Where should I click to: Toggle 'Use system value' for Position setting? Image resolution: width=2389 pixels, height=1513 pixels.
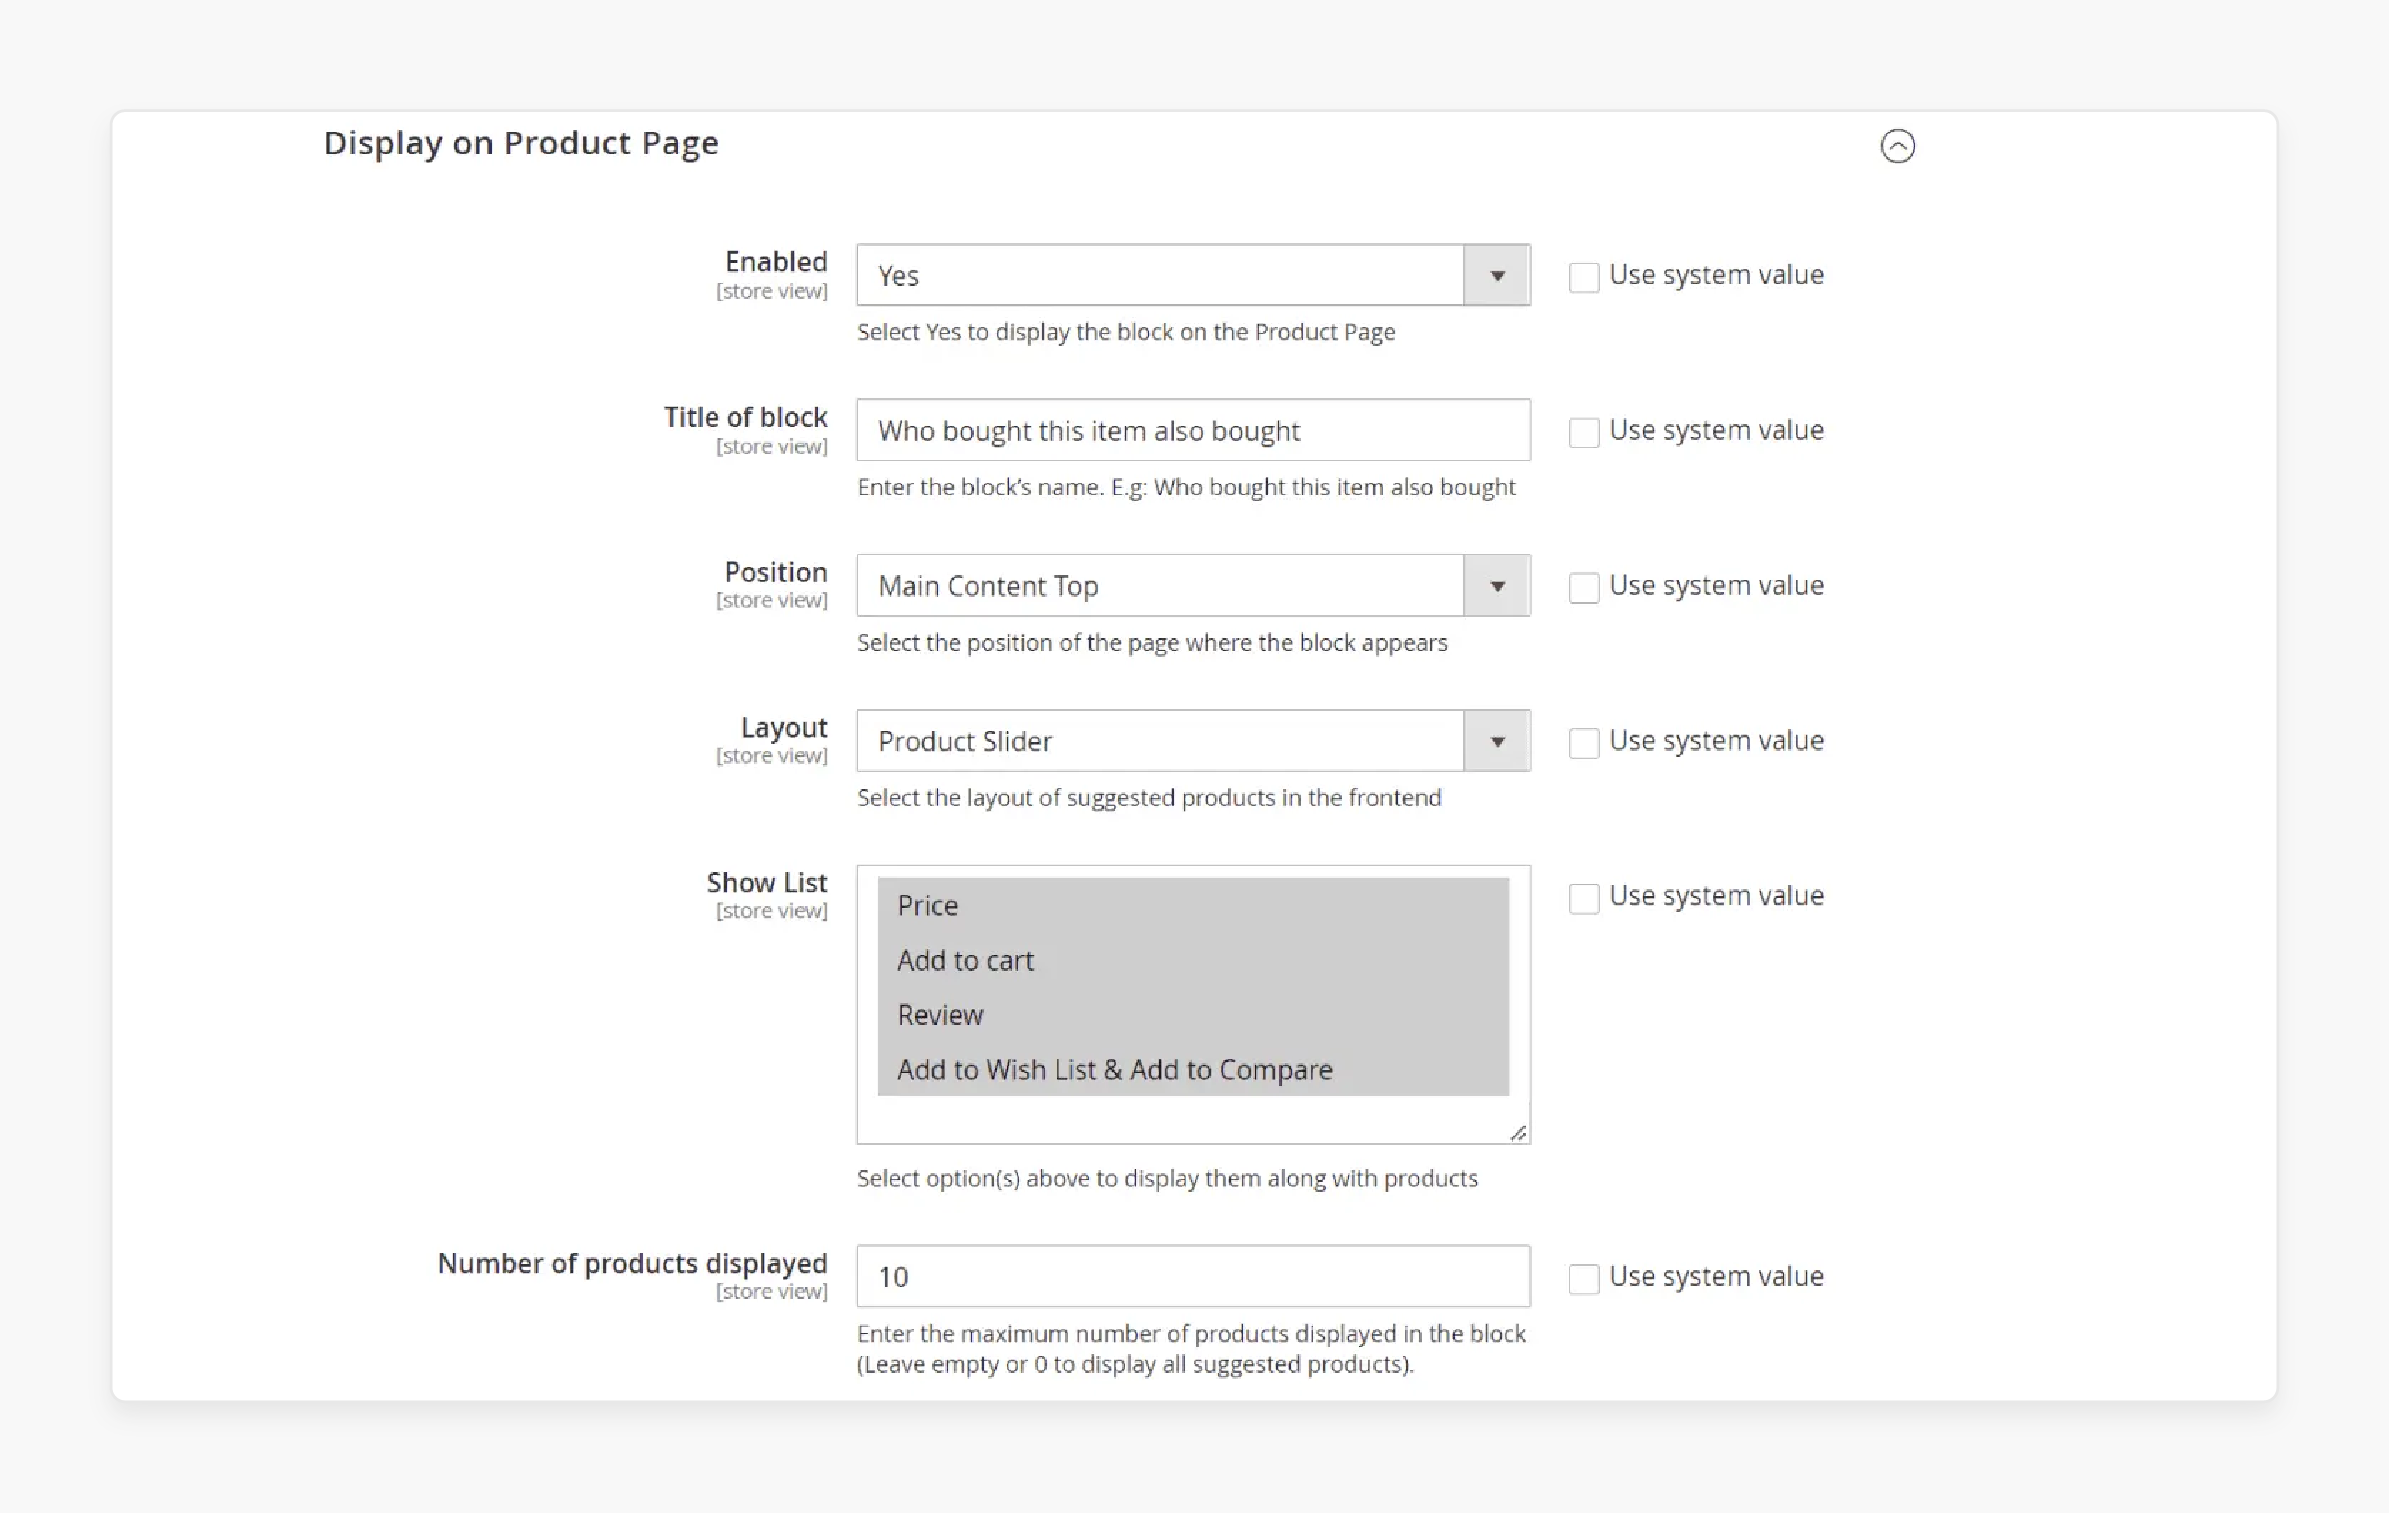[x=1581, y=585]
